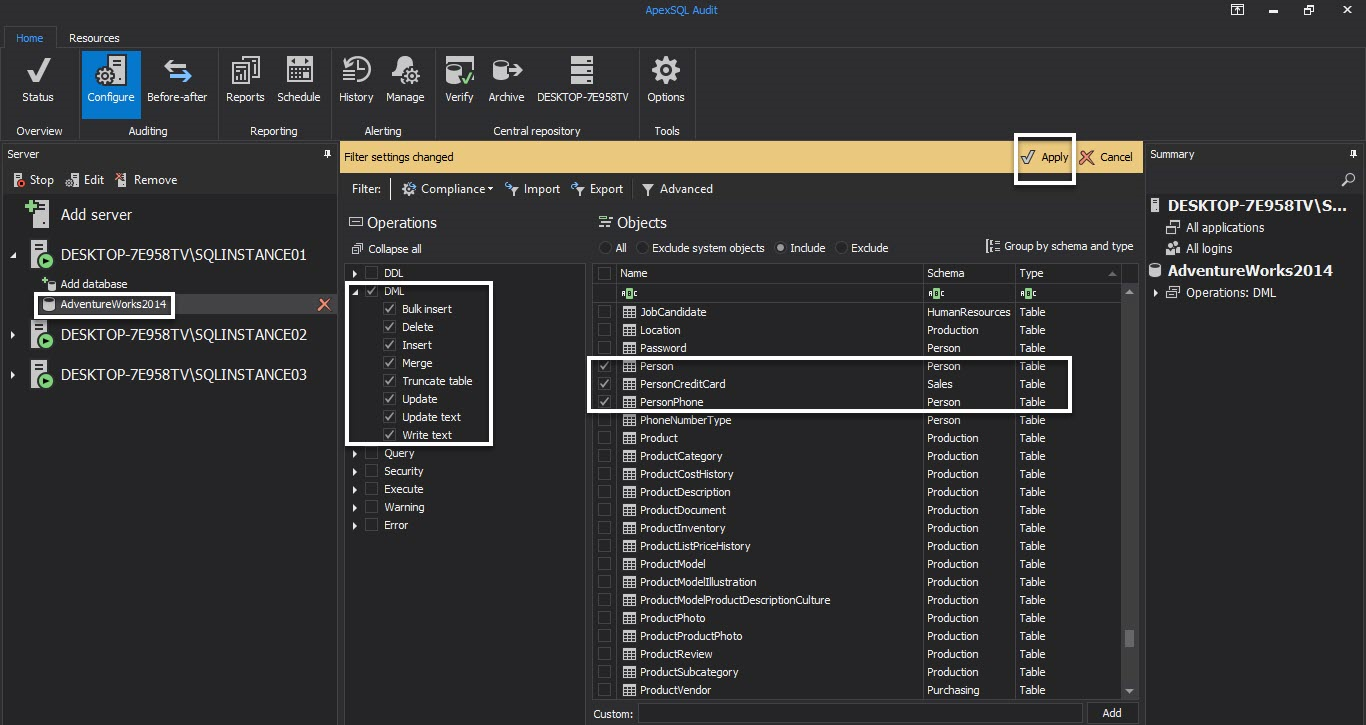
Task: Open the Advanced filter icon
Action: coord(677,189)
